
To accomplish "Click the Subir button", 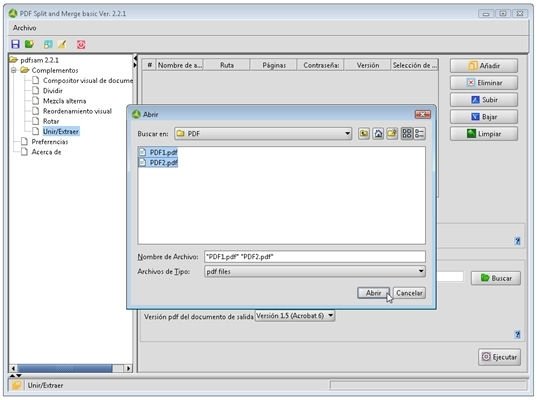I will [x=484, y=100].
